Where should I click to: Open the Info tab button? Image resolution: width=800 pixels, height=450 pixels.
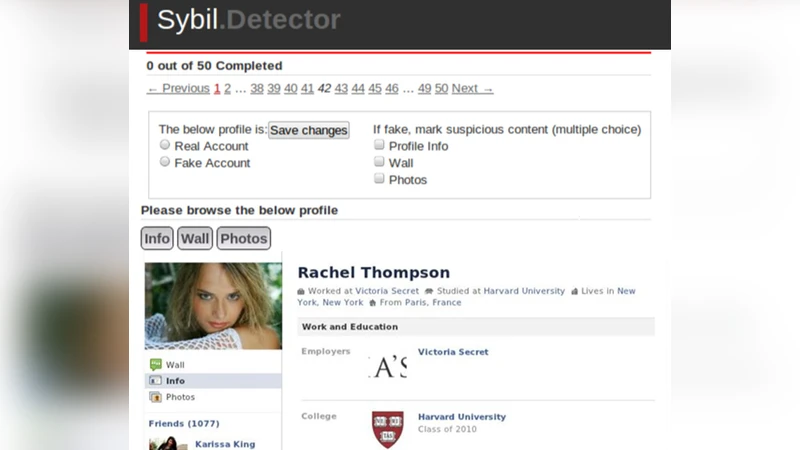(x=157, y=238)
